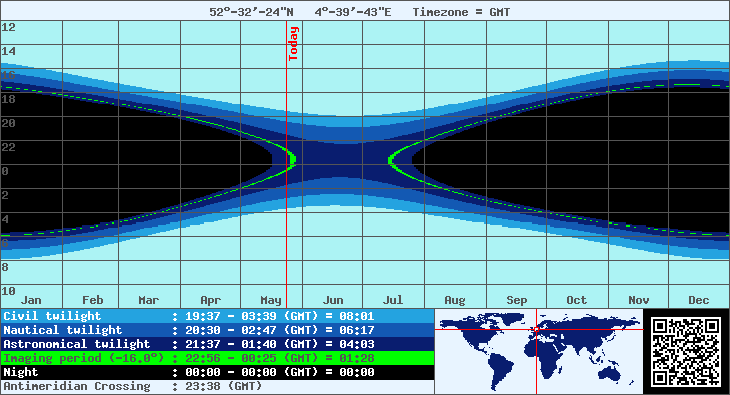Click the red Today marker label
Image resolution: width=730 pixels, height=395 pixels.
(293, 43)
